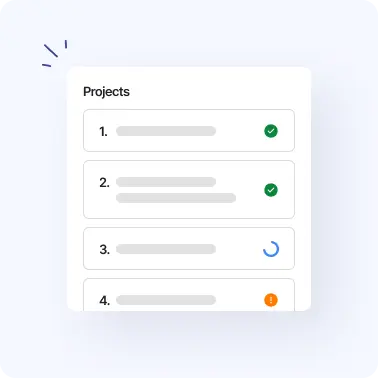Screen dimensions: 378x378
Task: Click the Projects heading
Action: pos(106,92)
